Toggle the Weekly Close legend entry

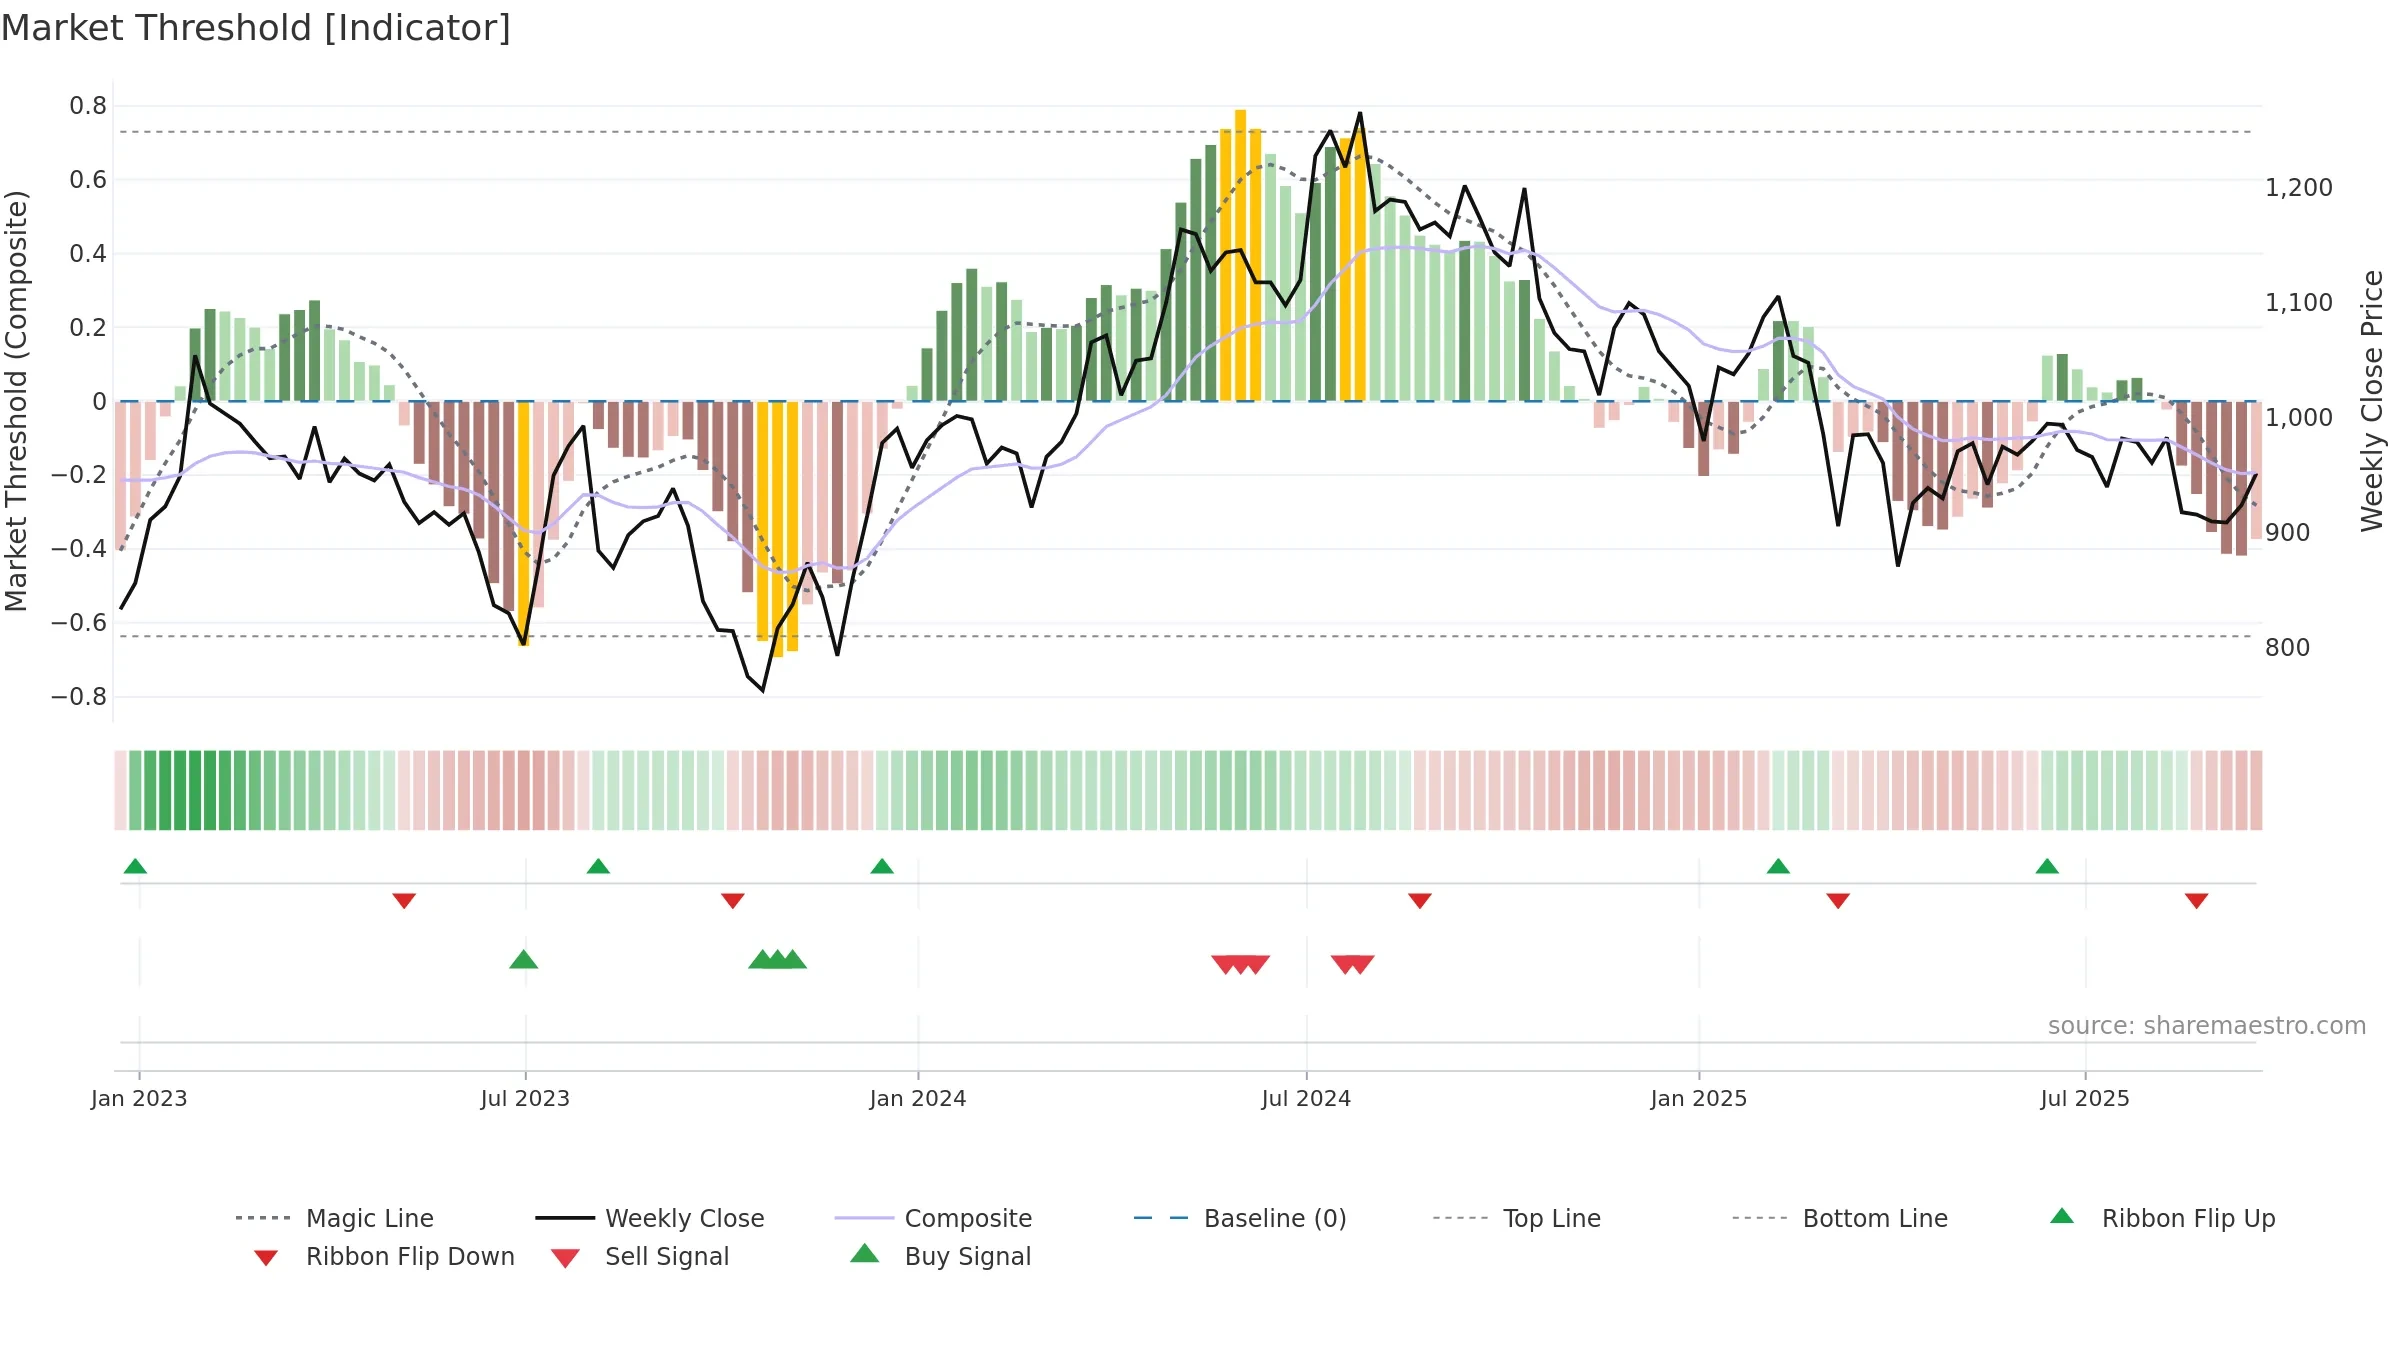tap(650, 1218)
